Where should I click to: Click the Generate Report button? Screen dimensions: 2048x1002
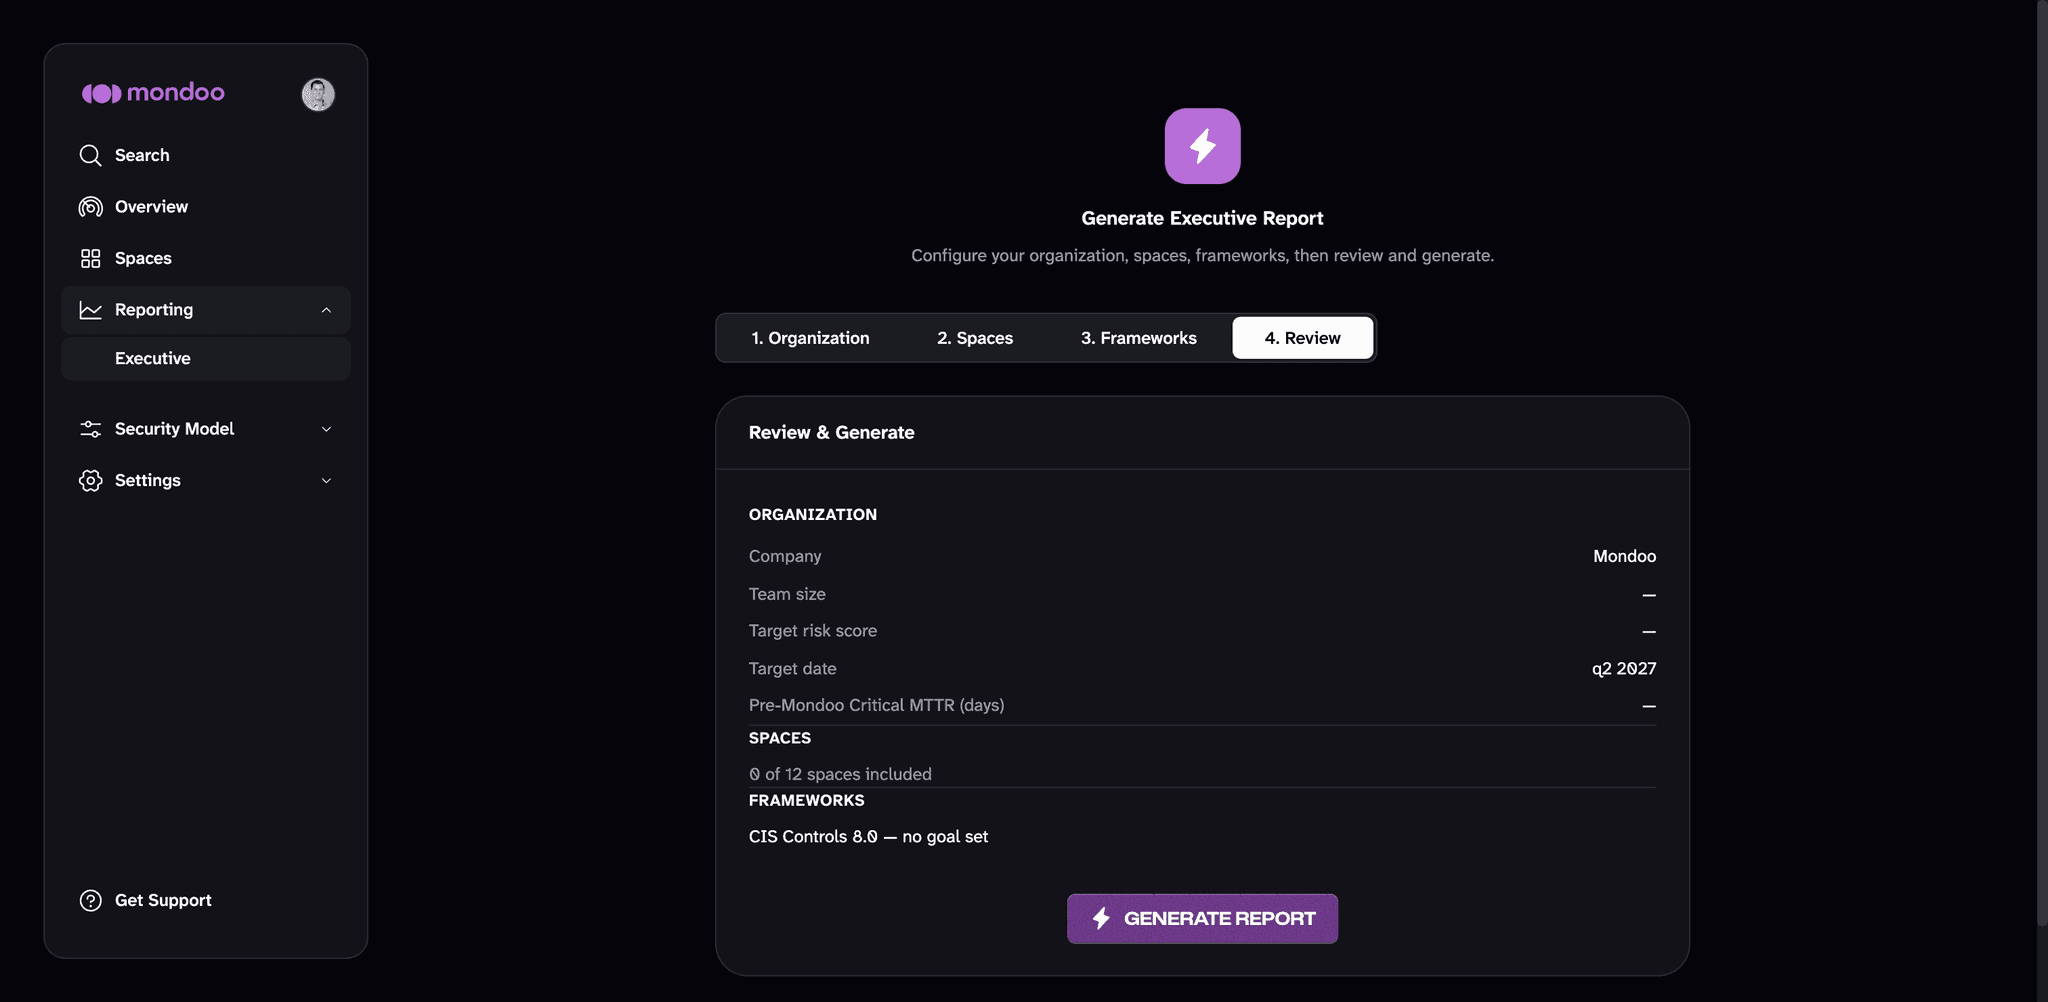coord(1202,919)
